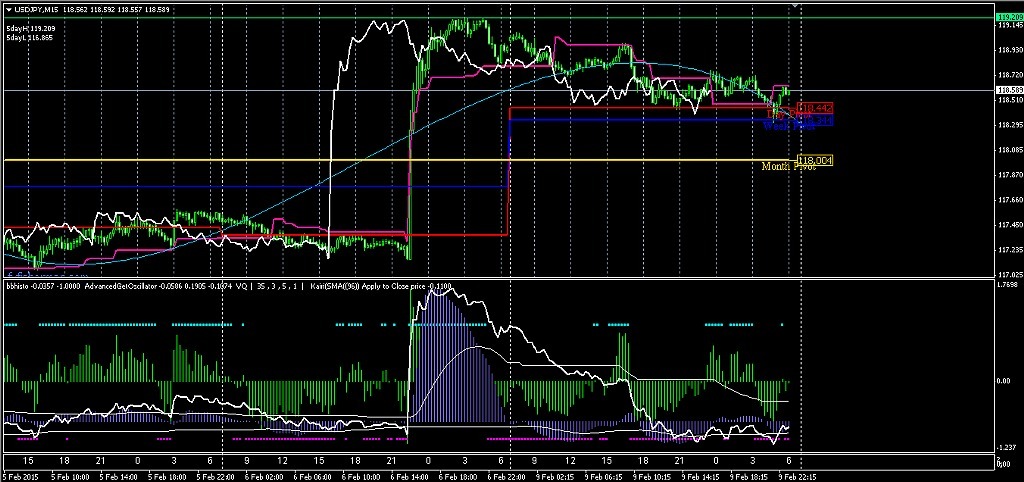Select the current price label 118.589
This screenshot has height=482, width=1024.
pos(1008,91)
